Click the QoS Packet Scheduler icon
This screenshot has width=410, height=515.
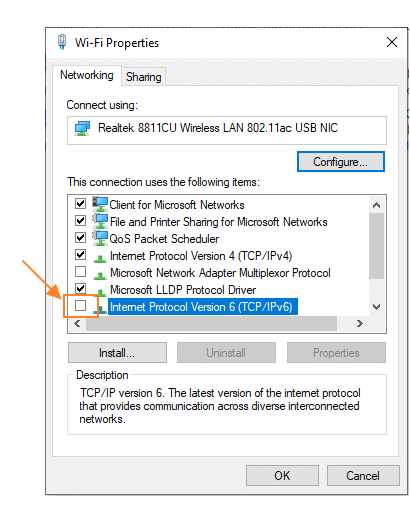pos(100,238)
